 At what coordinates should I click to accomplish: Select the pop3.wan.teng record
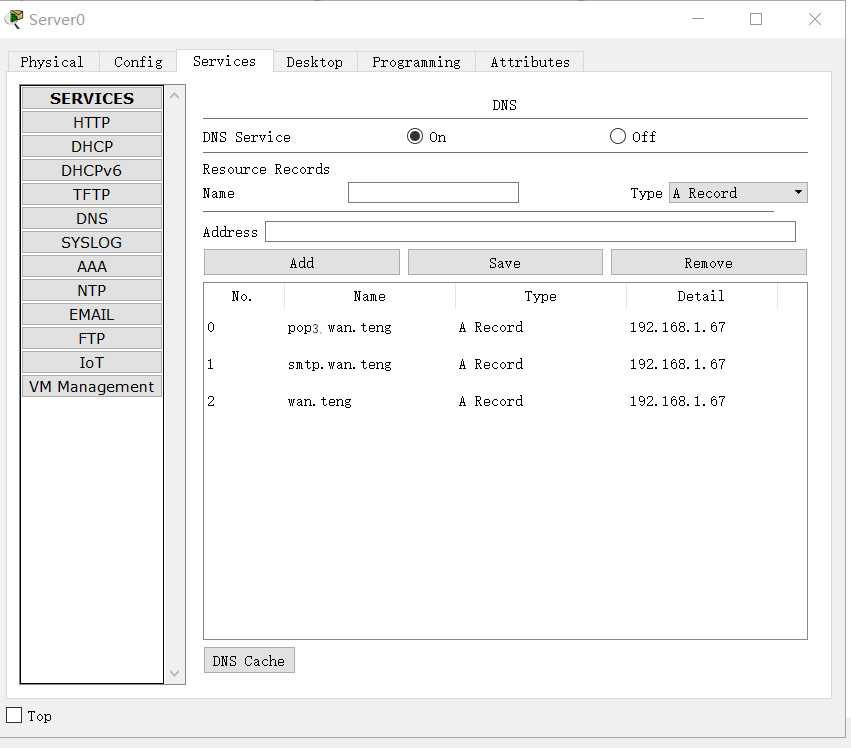pyautogui.click(x=340, y=328)
